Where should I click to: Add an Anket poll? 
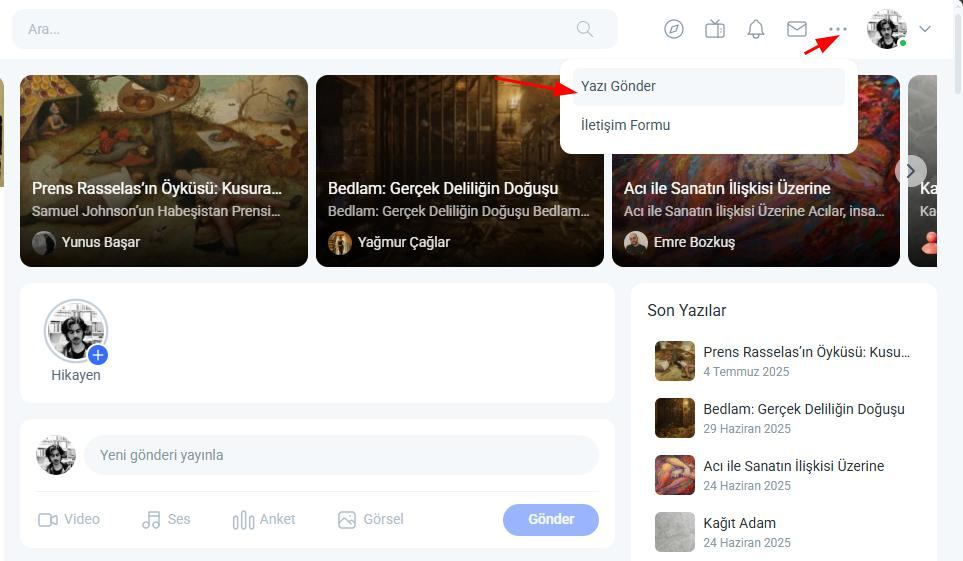[264, 519]
